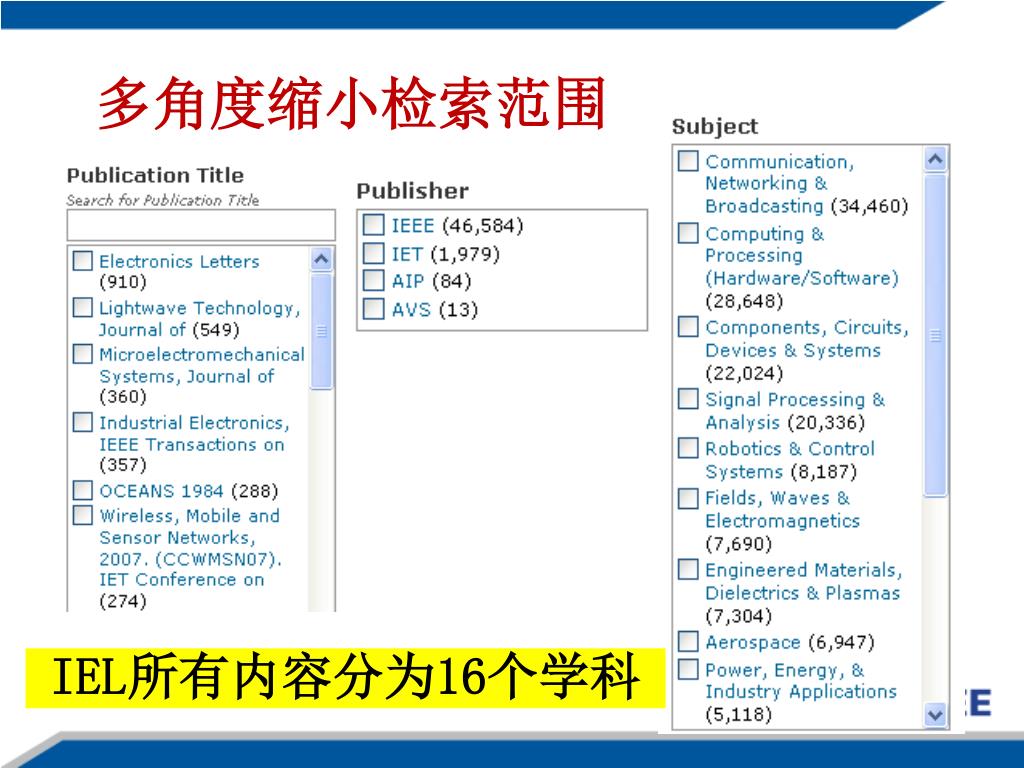The width and height of the screenshot is (1024, 768).
Task: Click the AVS publisher link
Action: 411,309
